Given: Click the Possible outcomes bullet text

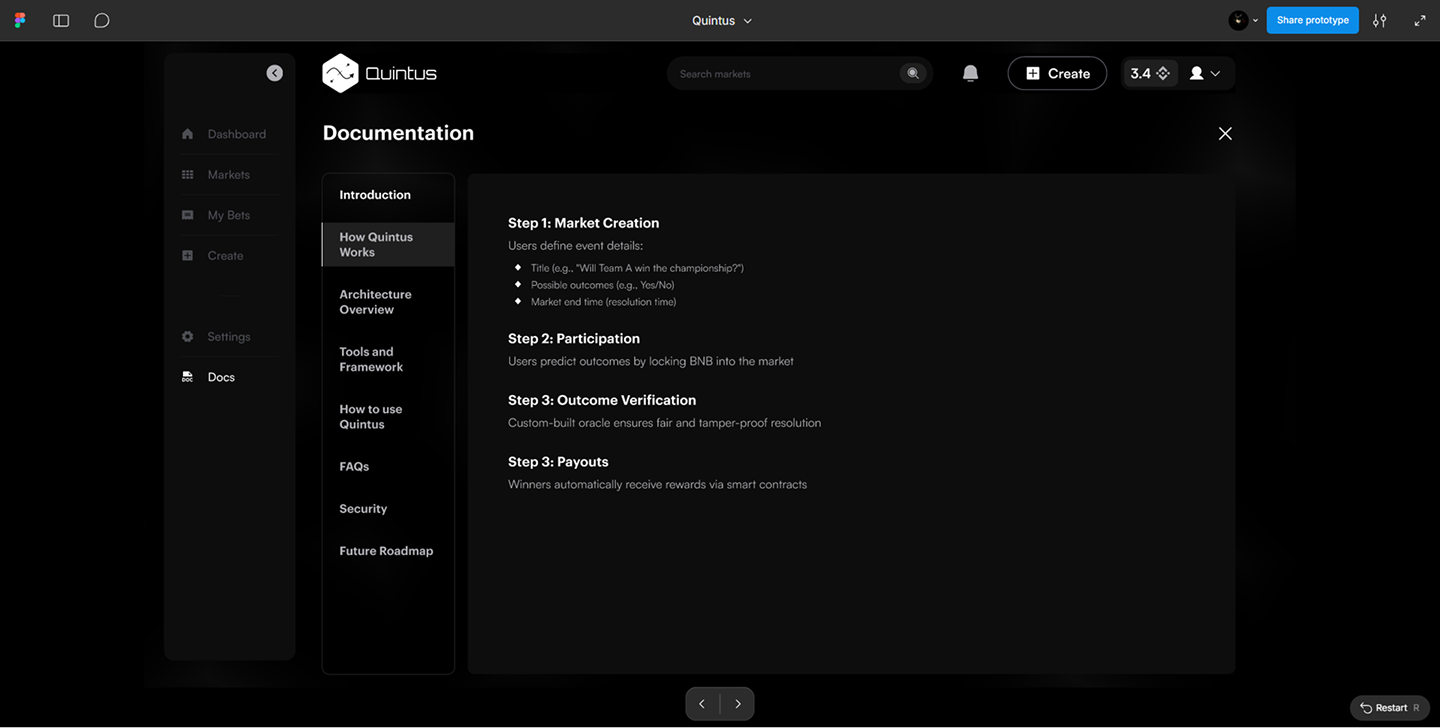Looking at the screenshot, I should (602, 285).
